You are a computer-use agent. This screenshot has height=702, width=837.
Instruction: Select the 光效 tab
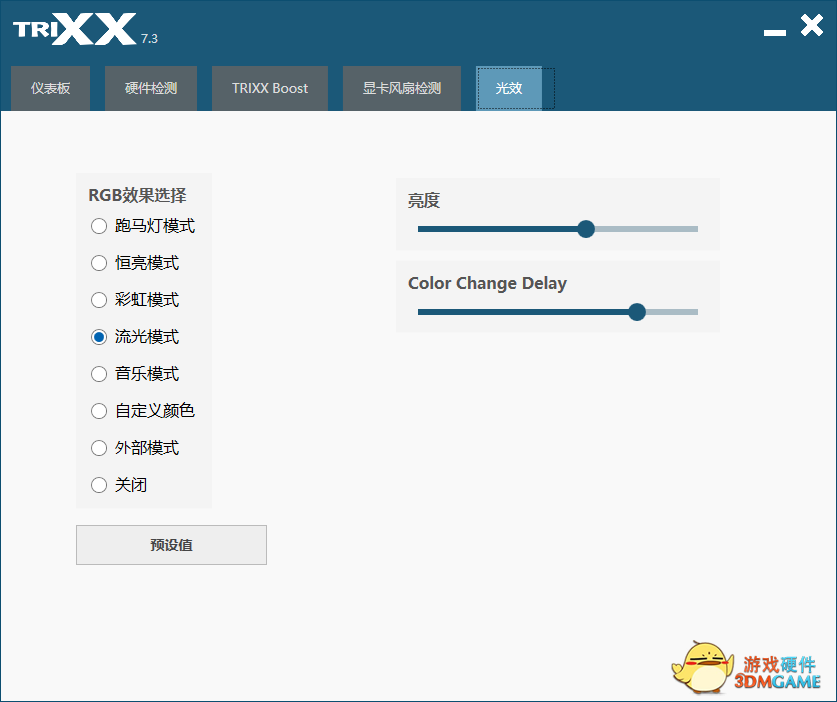click(x=509, y=88)
